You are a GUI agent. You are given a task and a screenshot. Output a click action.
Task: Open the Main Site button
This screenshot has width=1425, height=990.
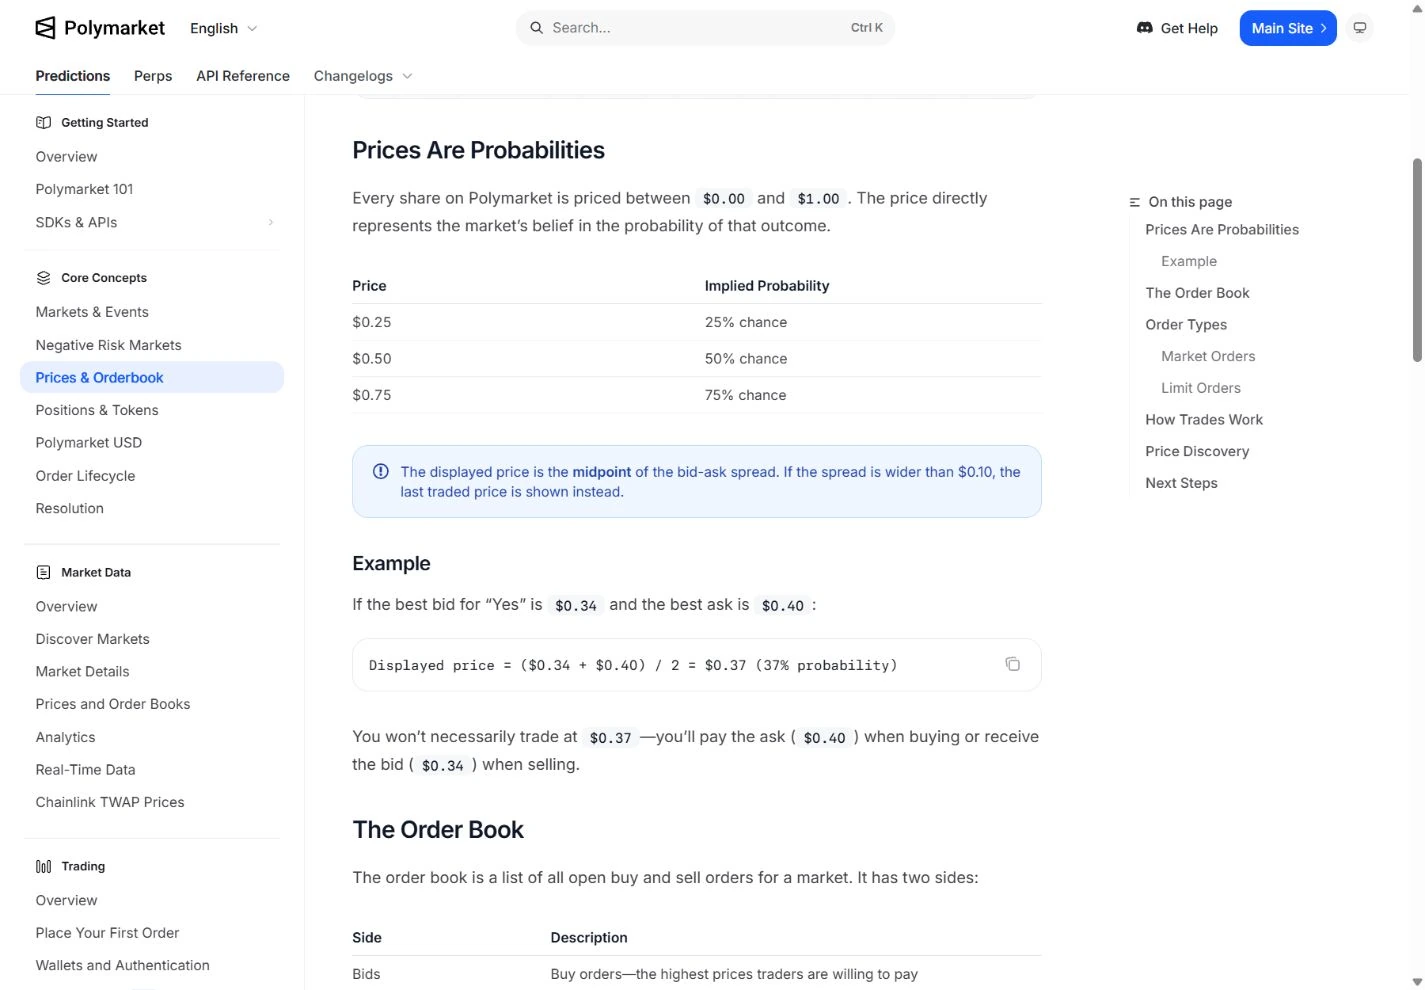(x=1288, y=28)
